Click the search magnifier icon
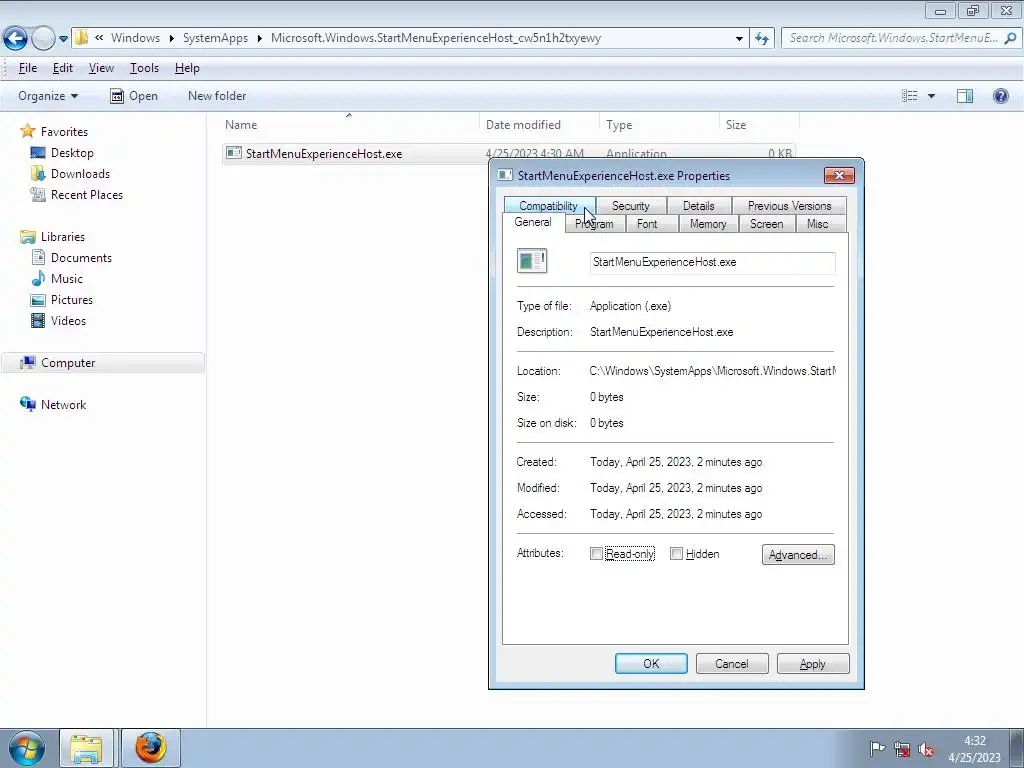 pyautogui.click(x=1010, y=38)
